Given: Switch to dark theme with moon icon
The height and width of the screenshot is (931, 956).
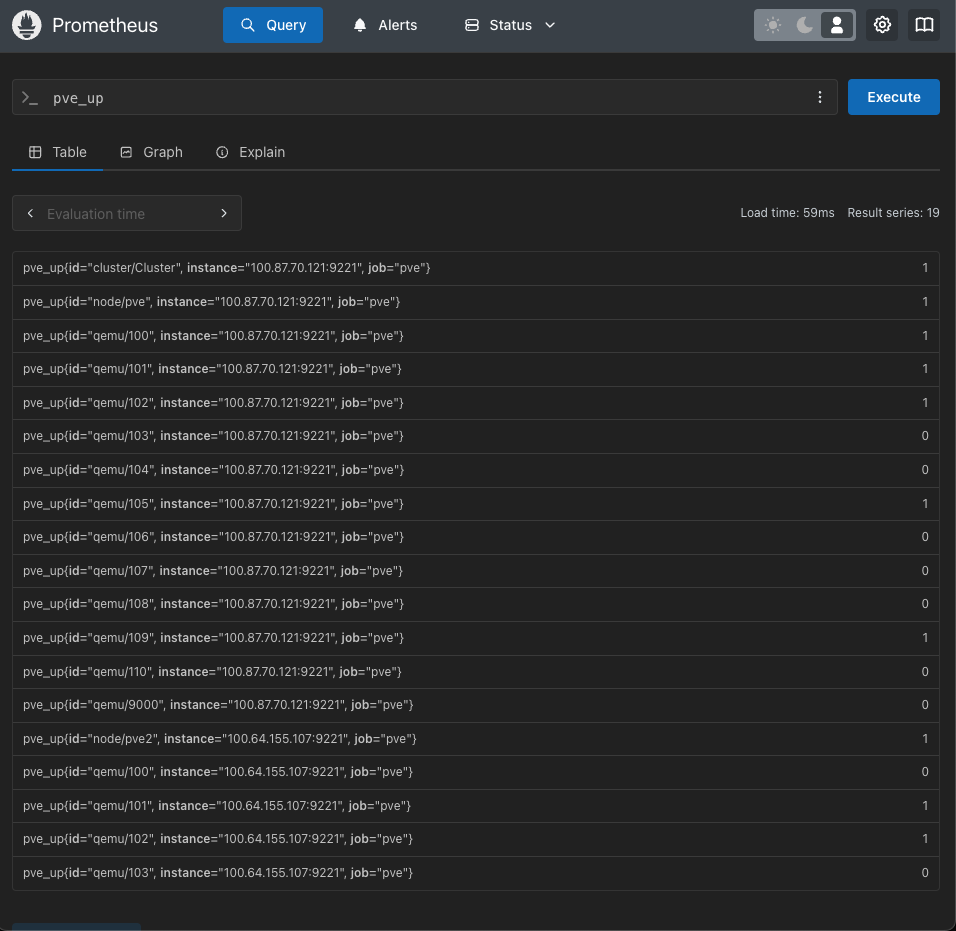Looking at the screenshot, I should (805, 25).
